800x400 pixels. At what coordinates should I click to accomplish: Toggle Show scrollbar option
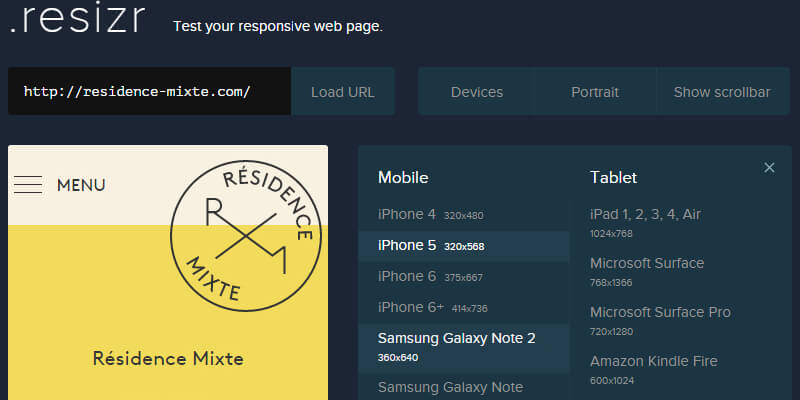[721, 92]
